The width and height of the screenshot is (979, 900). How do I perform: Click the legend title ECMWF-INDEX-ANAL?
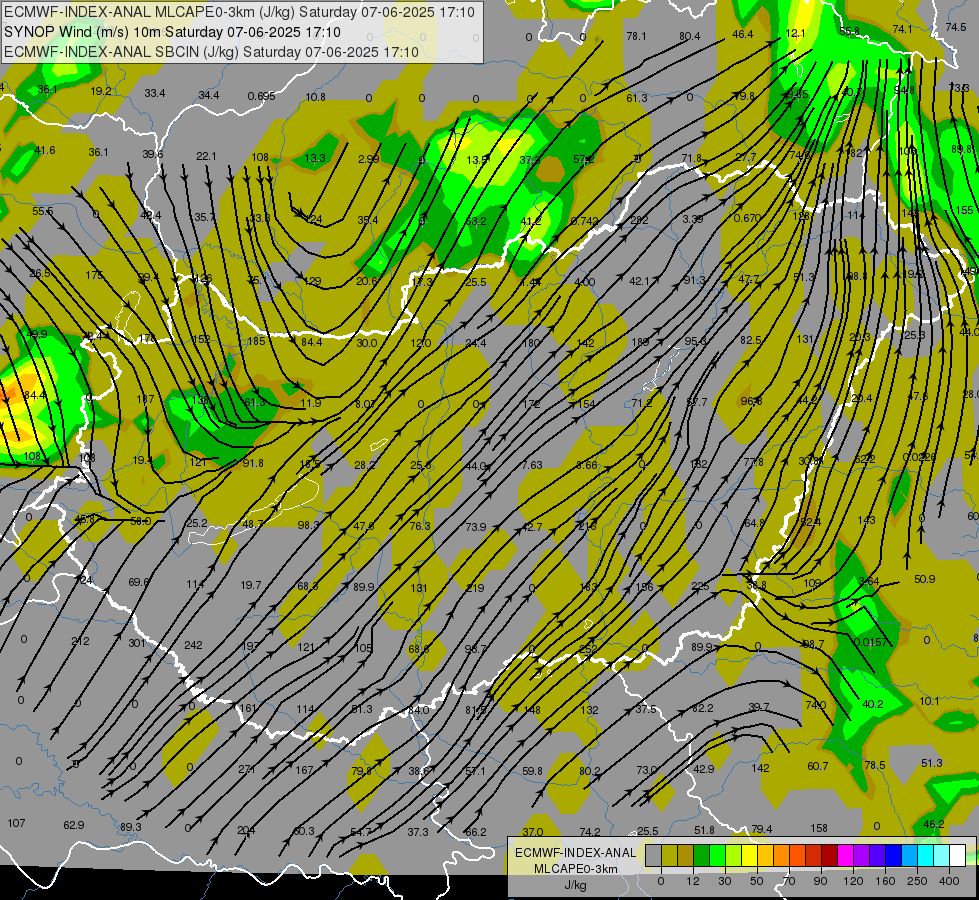click(576, 853)
